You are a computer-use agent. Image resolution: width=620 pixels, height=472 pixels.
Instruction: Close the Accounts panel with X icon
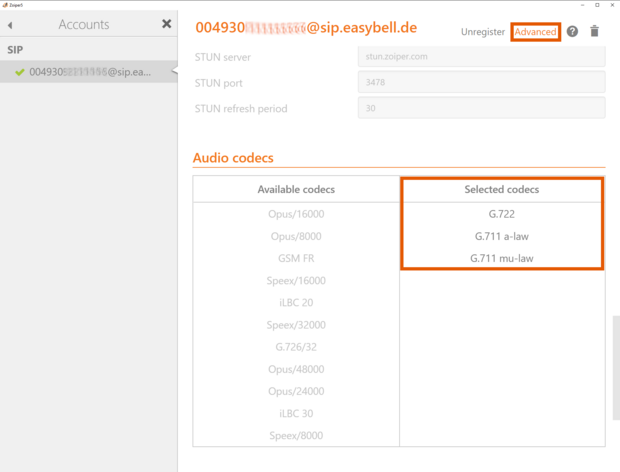(x=167, y=24)
